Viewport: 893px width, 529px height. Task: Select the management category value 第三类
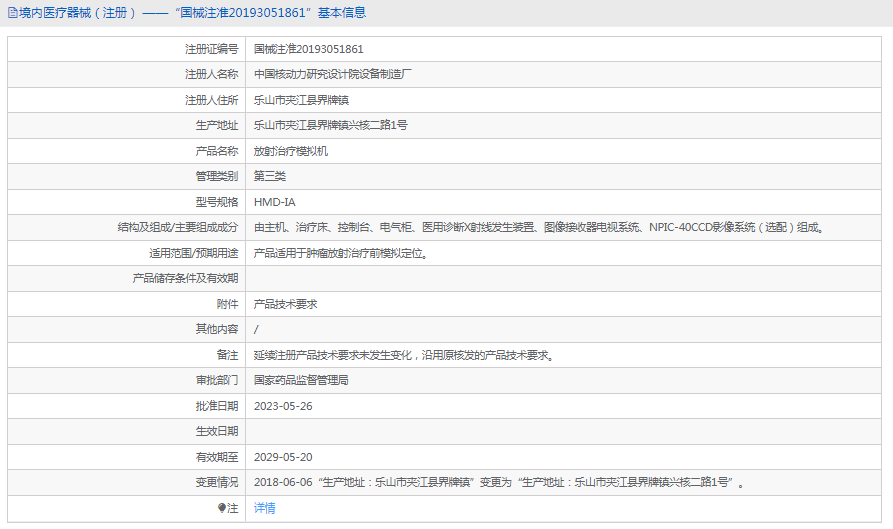pyautogui.click(x=270, y=176)
